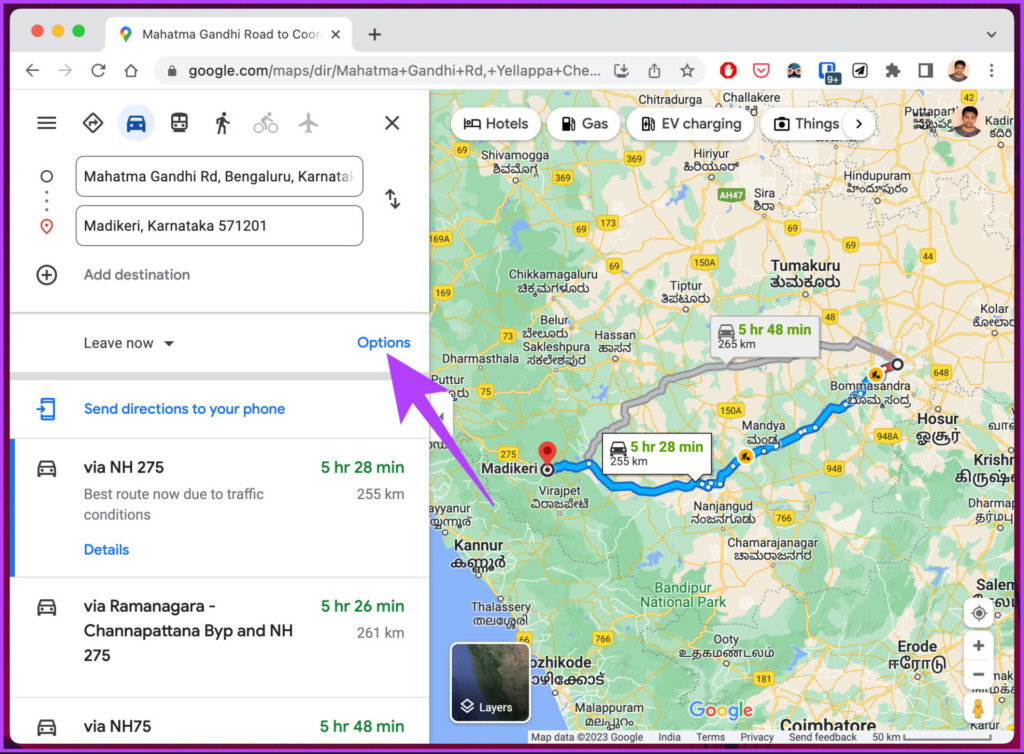Viewport: 1024px width, 754px height.
Task: Click the Madikeri destination pin
Action: point(547,453)
